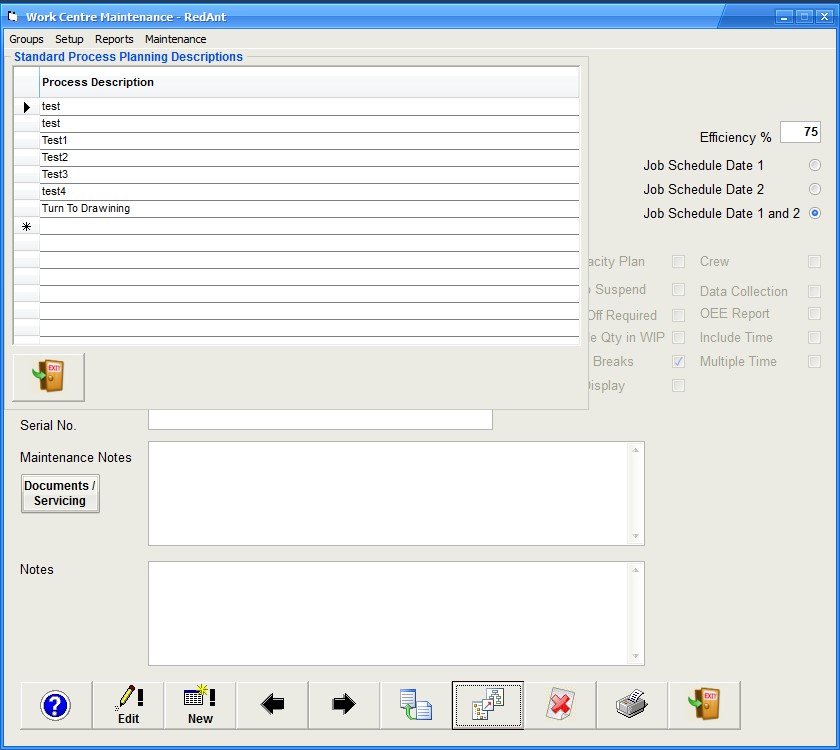The height and width of the screenshot is (750, 840).
Task: Click inside the Maintenance Notes text area
Action: point(390,493)
